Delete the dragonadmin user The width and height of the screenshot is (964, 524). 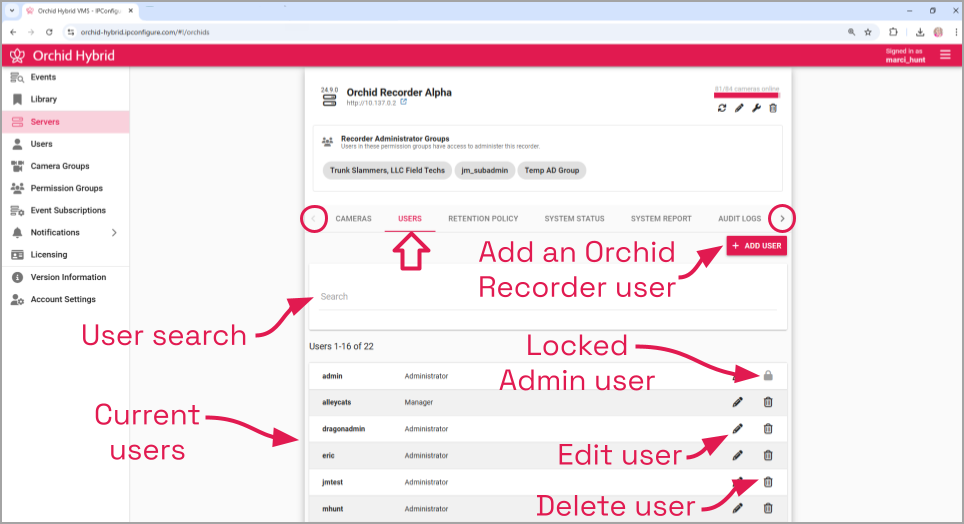(768, 429)
